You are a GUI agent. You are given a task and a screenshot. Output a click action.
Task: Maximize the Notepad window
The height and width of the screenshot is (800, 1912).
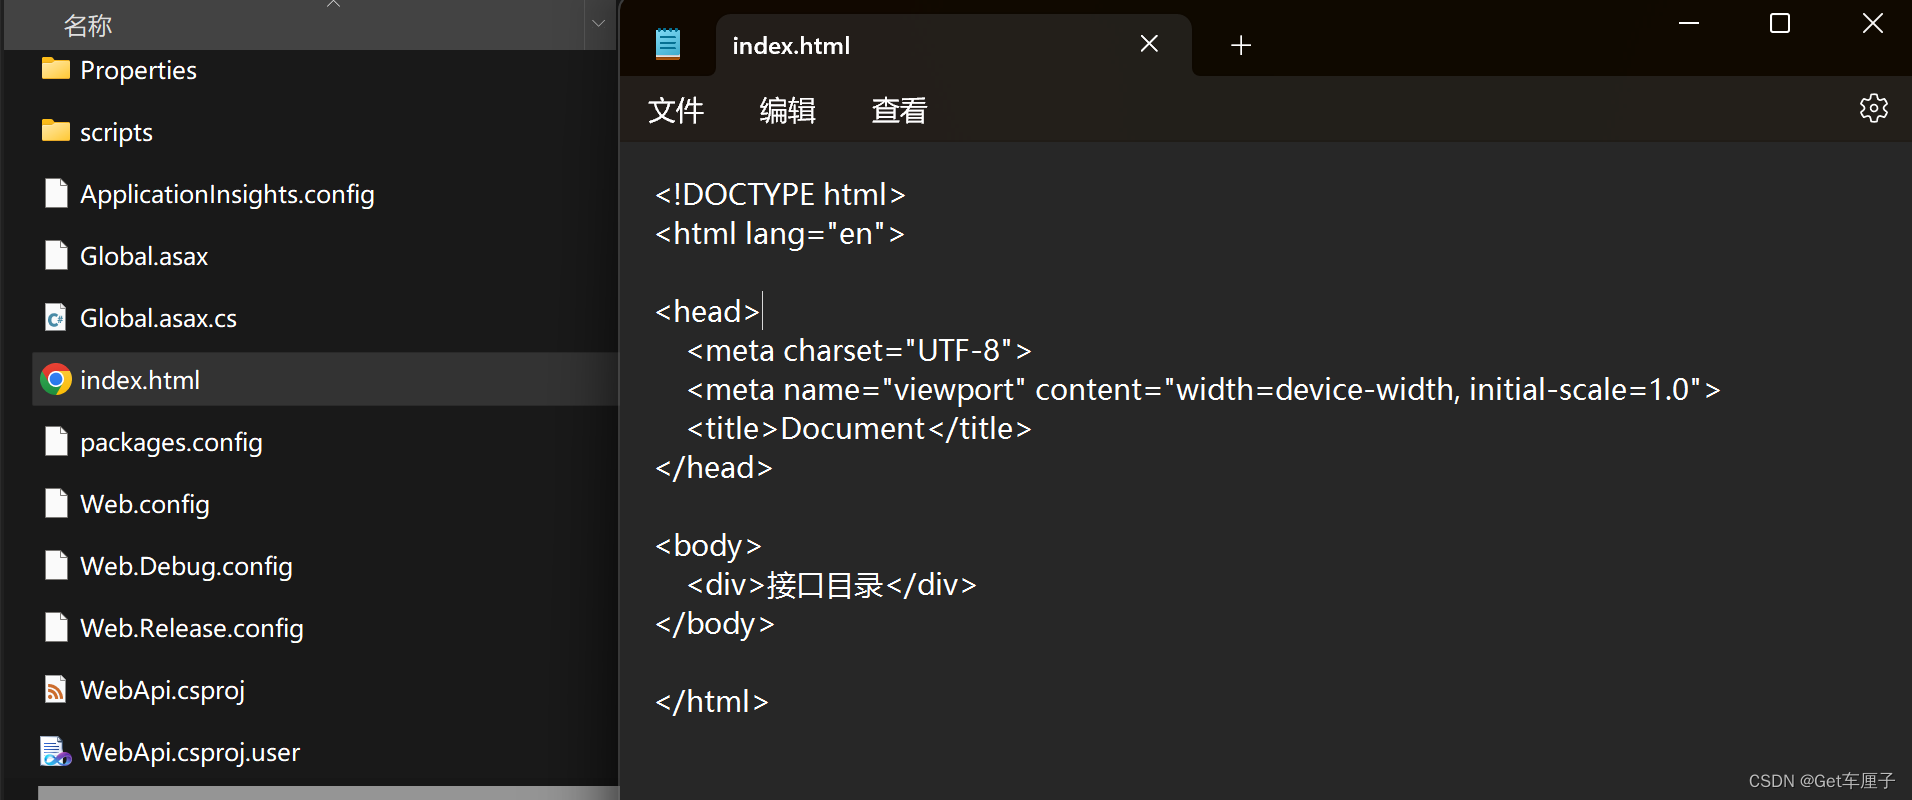point(1780,23)
